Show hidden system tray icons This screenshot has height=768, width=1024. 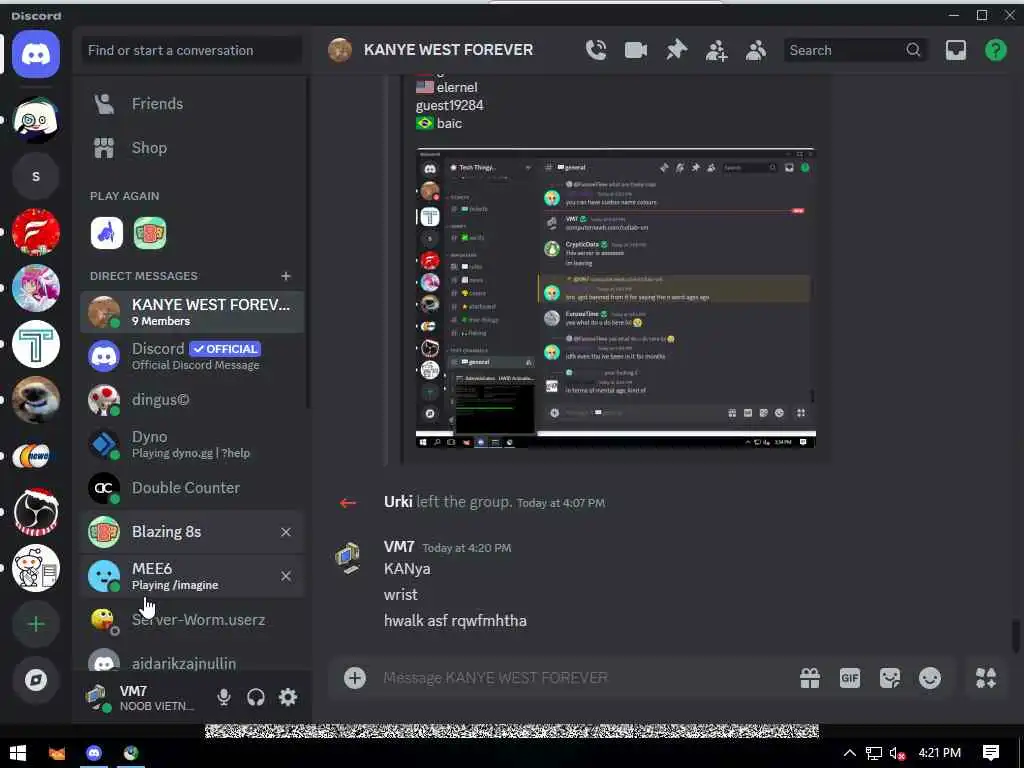[850, 753]
